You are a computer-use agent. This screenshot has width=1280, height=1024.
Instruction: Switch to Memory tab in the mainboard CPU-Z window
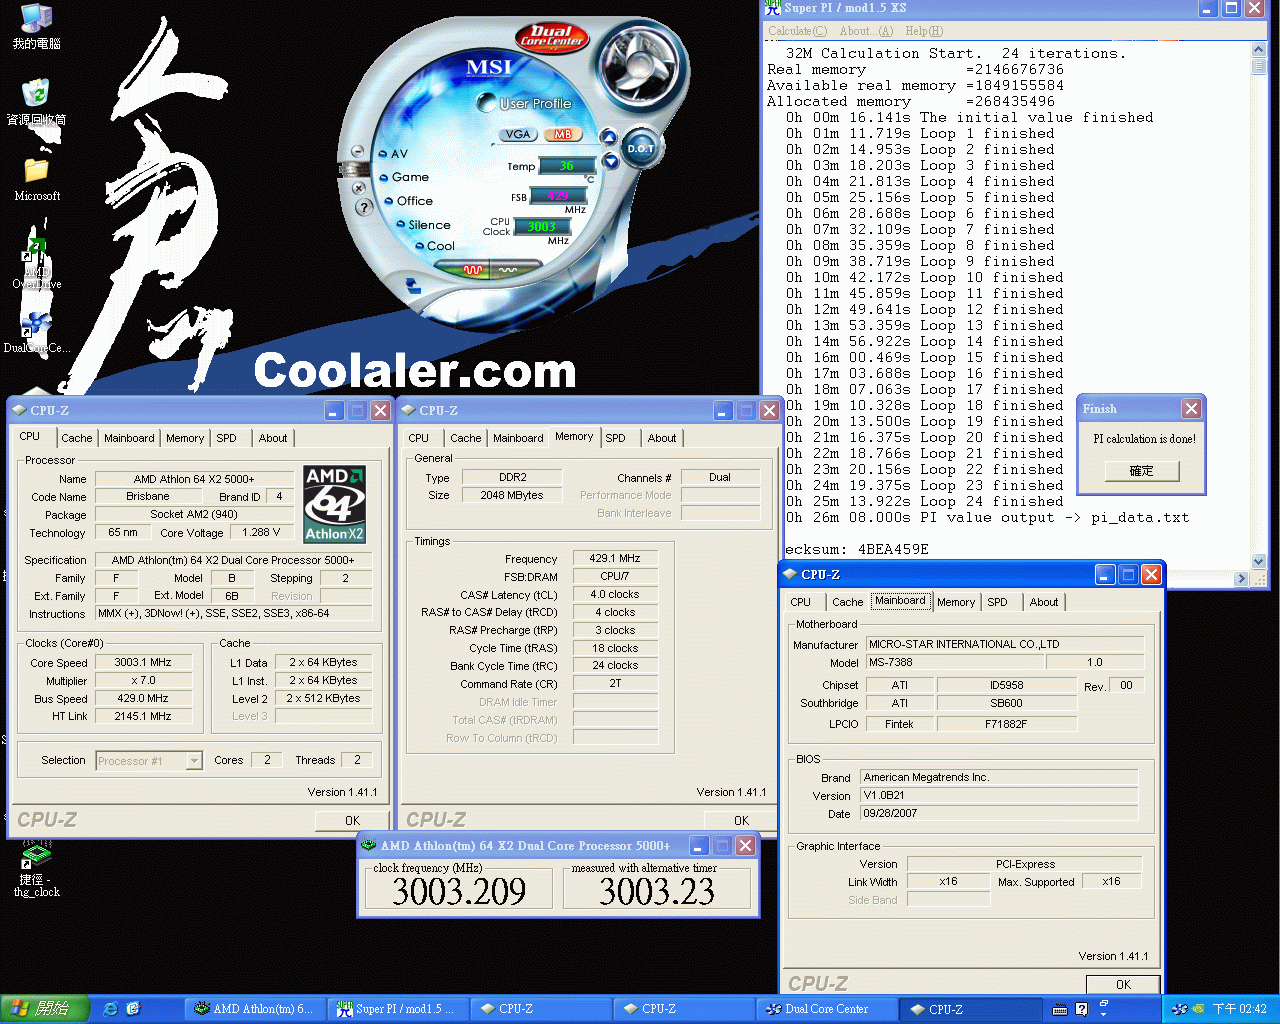[956, 602]
